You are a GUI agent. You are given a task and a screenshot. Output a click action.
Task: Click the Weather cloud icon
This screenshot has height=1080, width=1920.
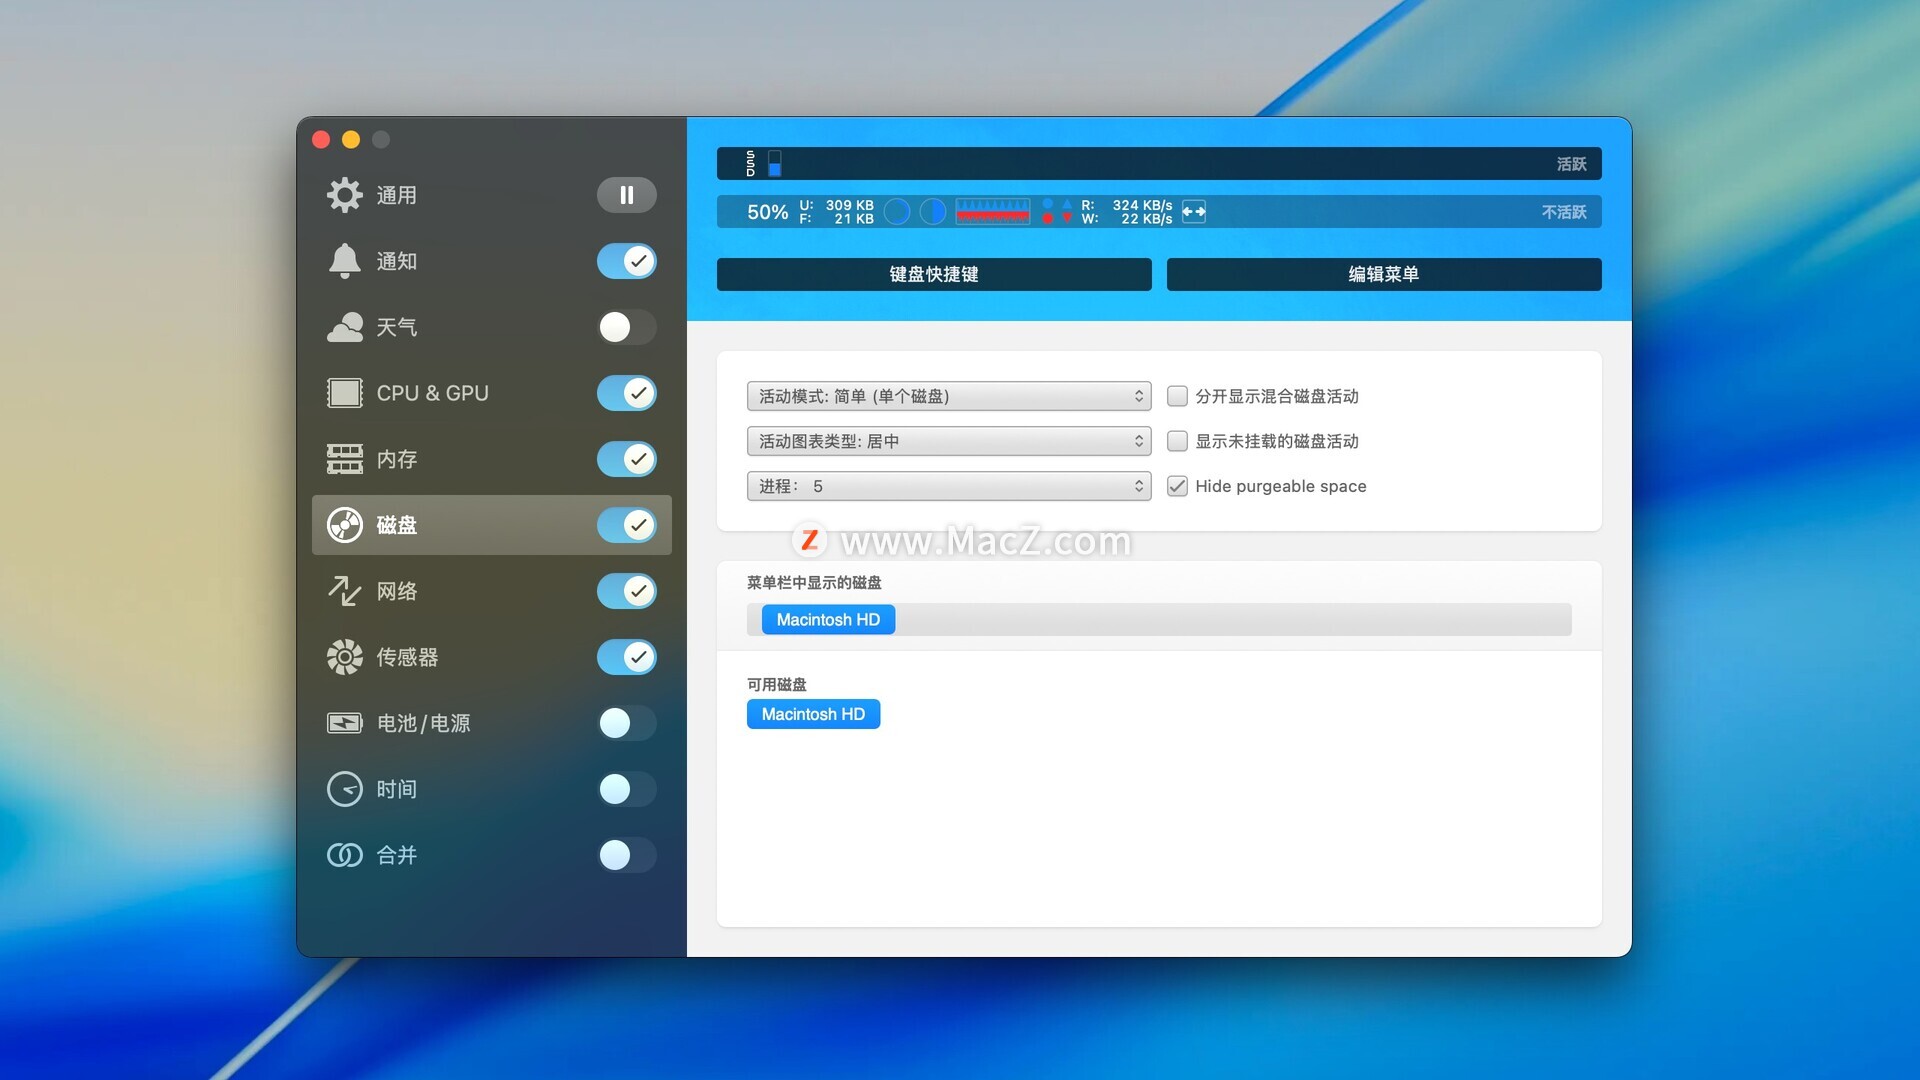point(344,327)
